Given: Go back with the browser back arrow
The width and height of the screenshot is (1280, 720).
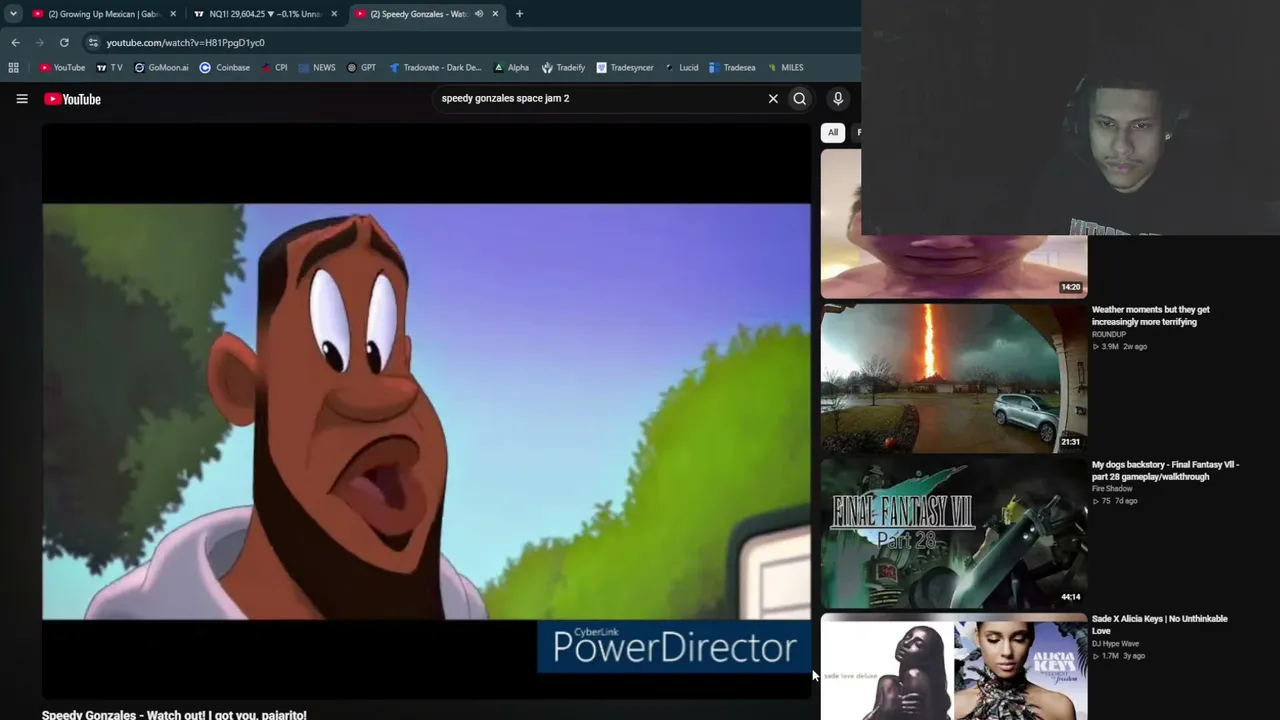Looking at the screenshot, I should 15,43.
